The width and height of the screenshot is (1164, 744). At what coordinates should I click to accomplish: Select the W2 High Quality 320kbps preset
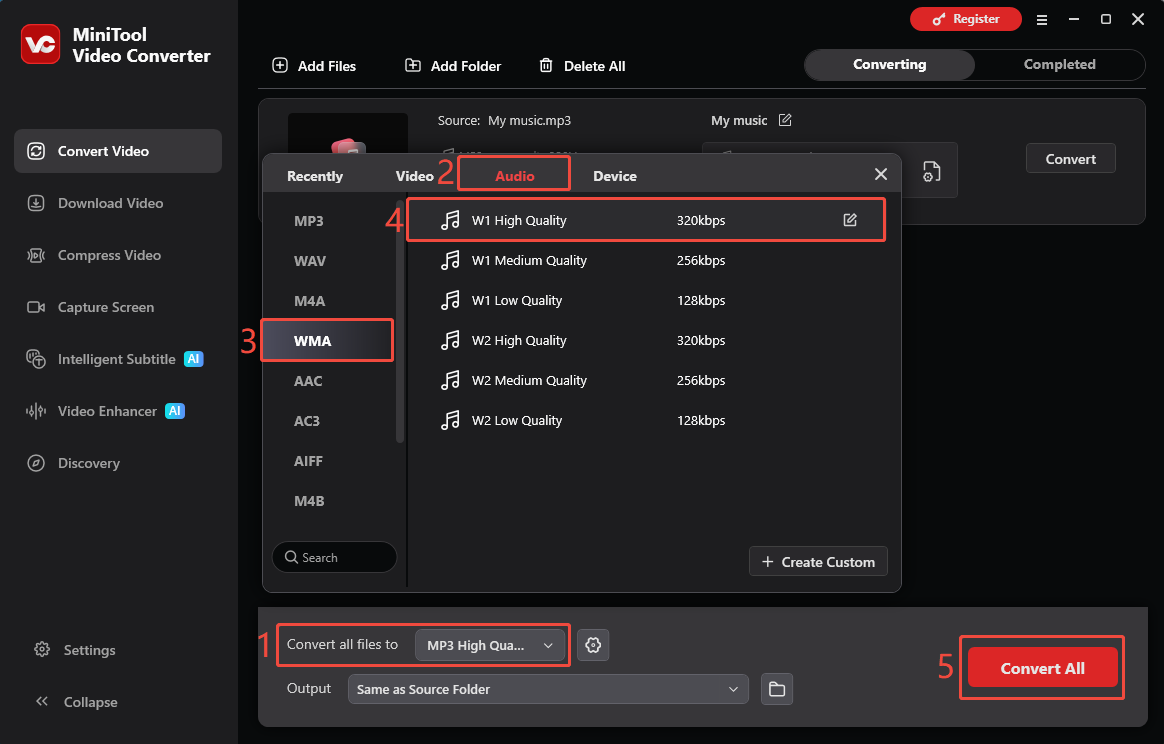point(646,341)
